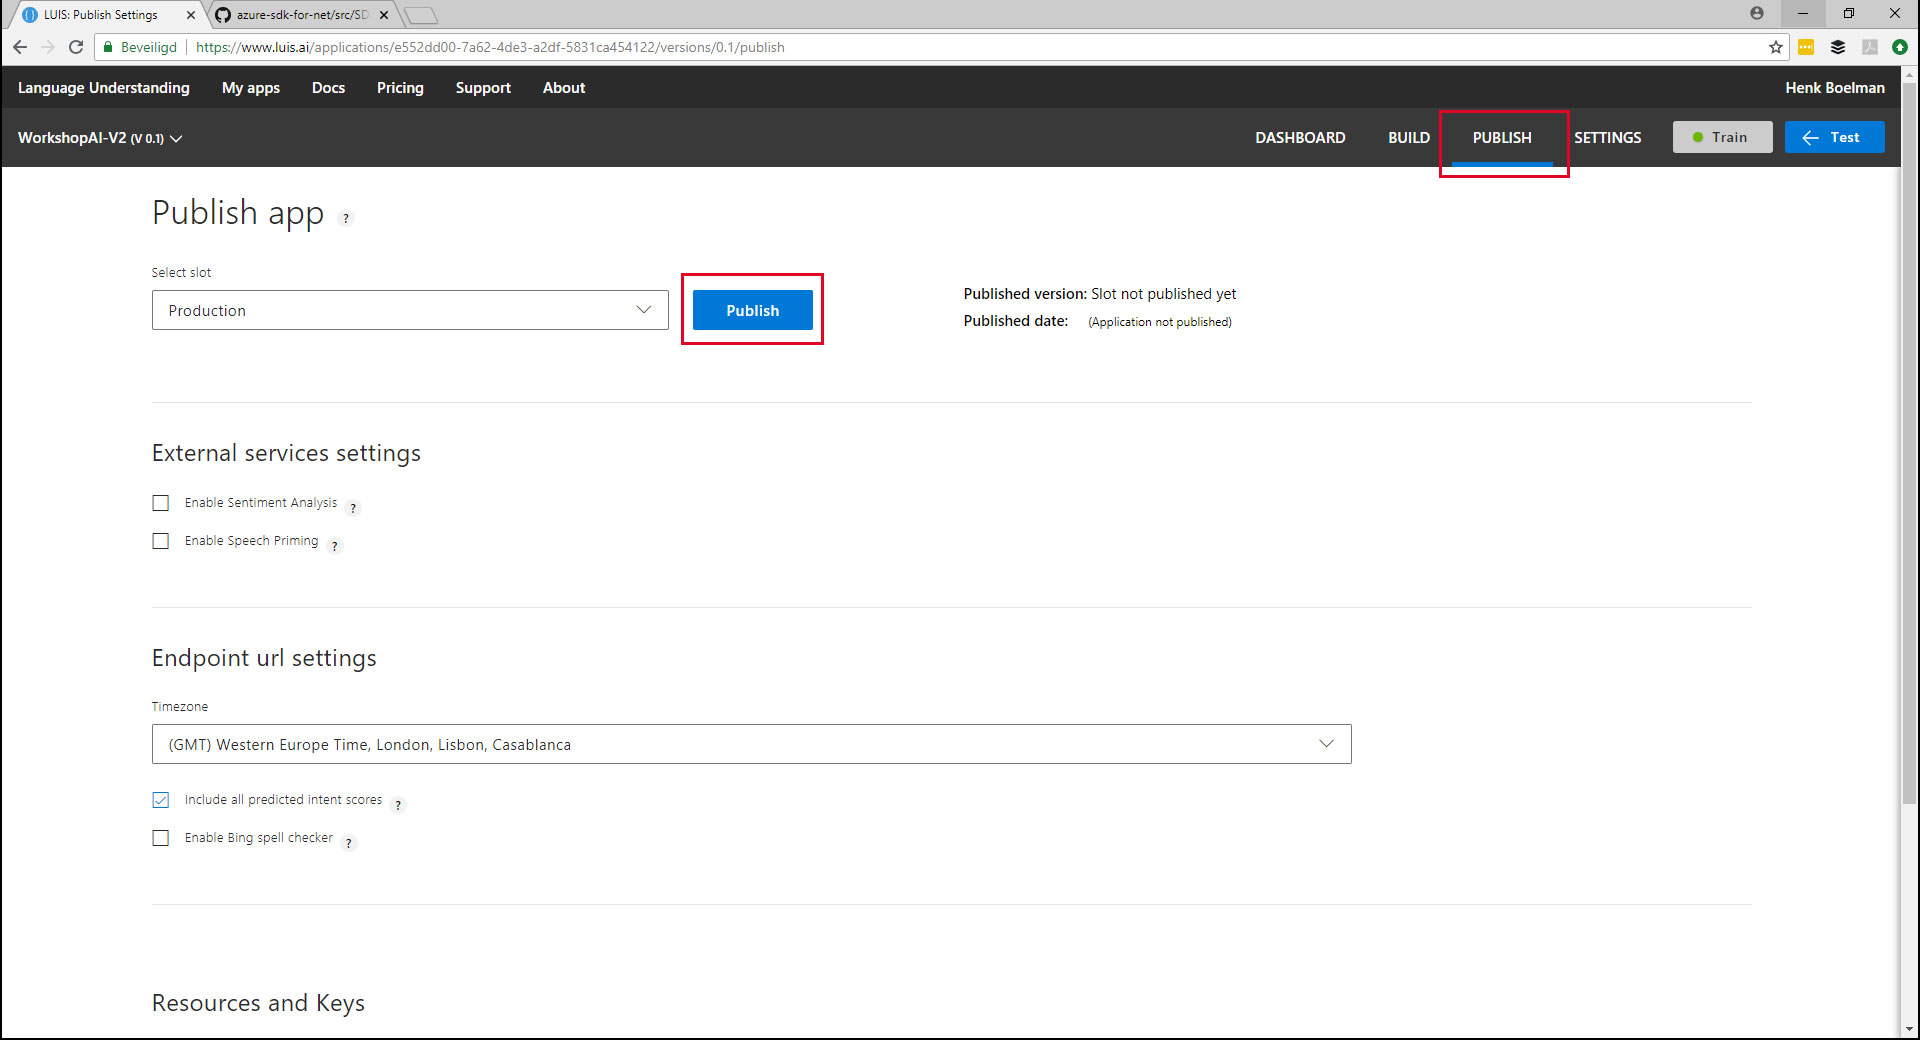Screen dimensions: 1920x1040
Task: Go to the BUILD tab
Action: coord(1409,138)
